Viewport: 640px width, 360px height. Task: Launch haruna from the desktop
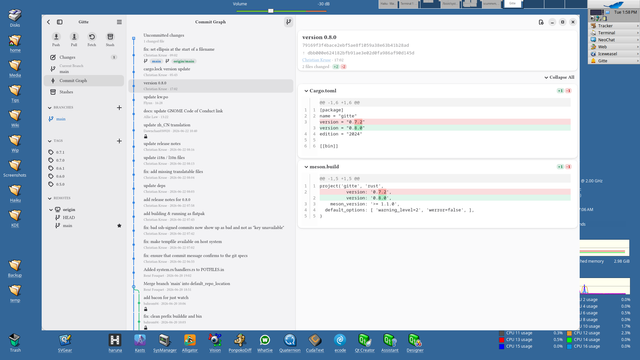[115, 342]
